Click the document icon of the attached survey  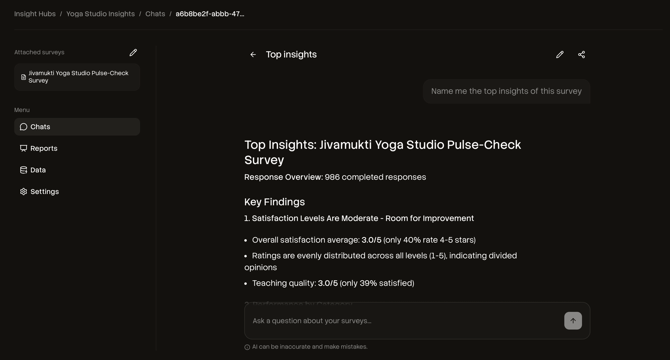tap(24, 77)
